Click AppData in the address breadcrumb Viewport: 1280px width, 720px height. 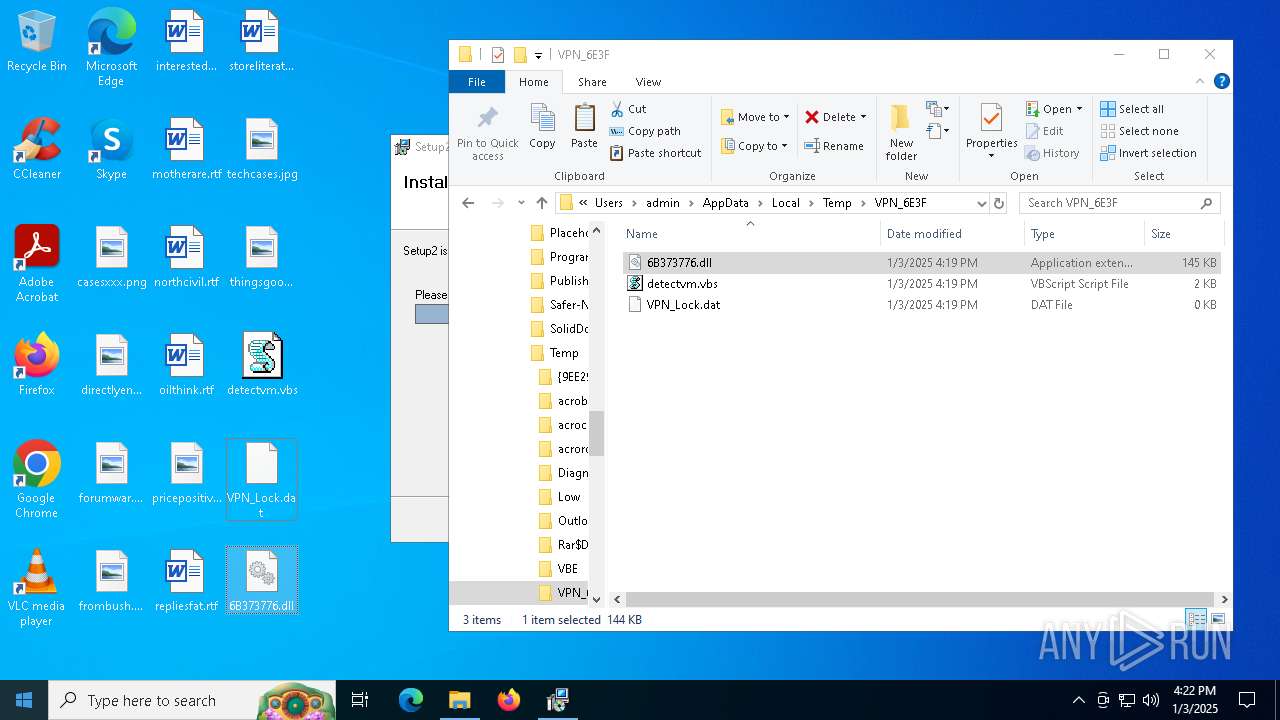pos(725,203)
